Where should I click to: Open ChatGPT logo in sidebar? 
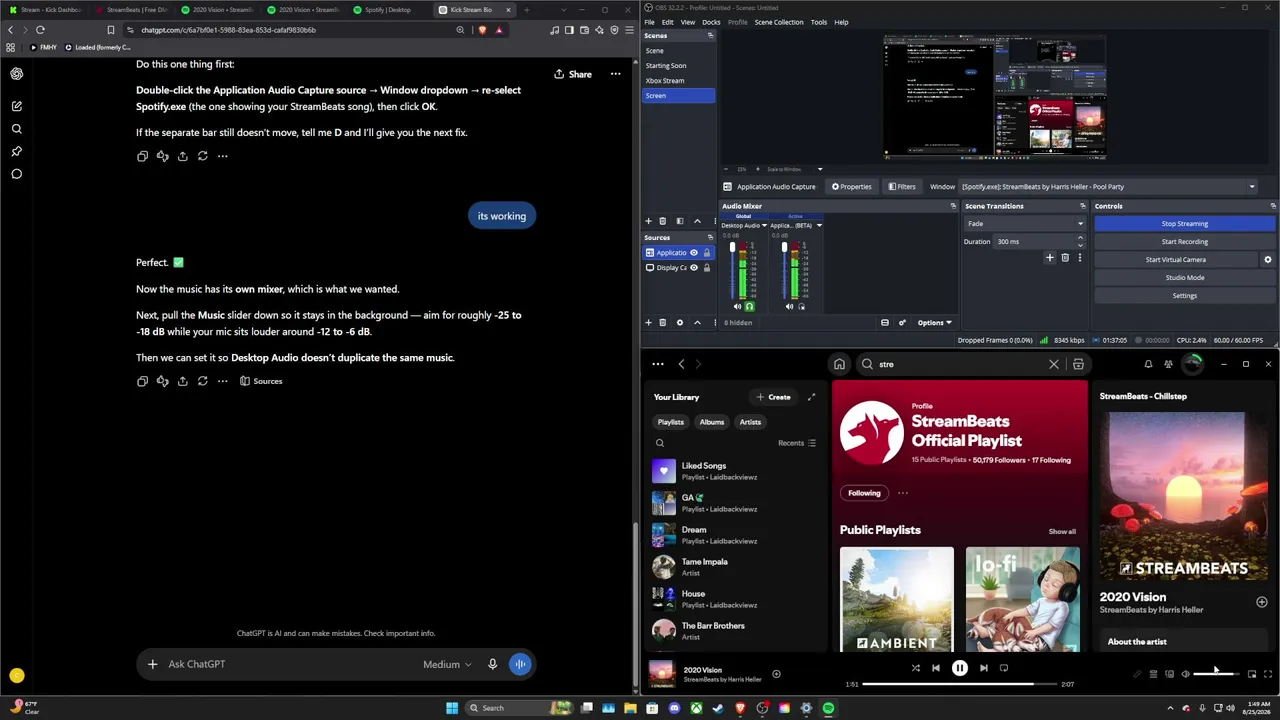tap(17, 74)
